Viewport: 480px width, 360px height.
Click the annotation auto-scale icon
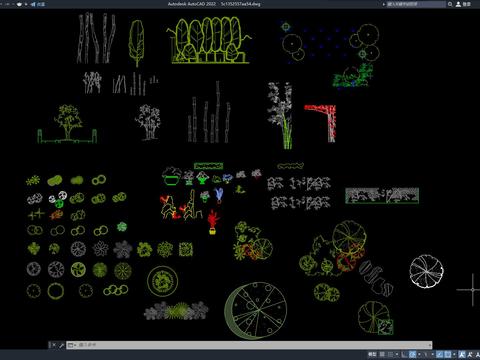(x=470, y=354)
